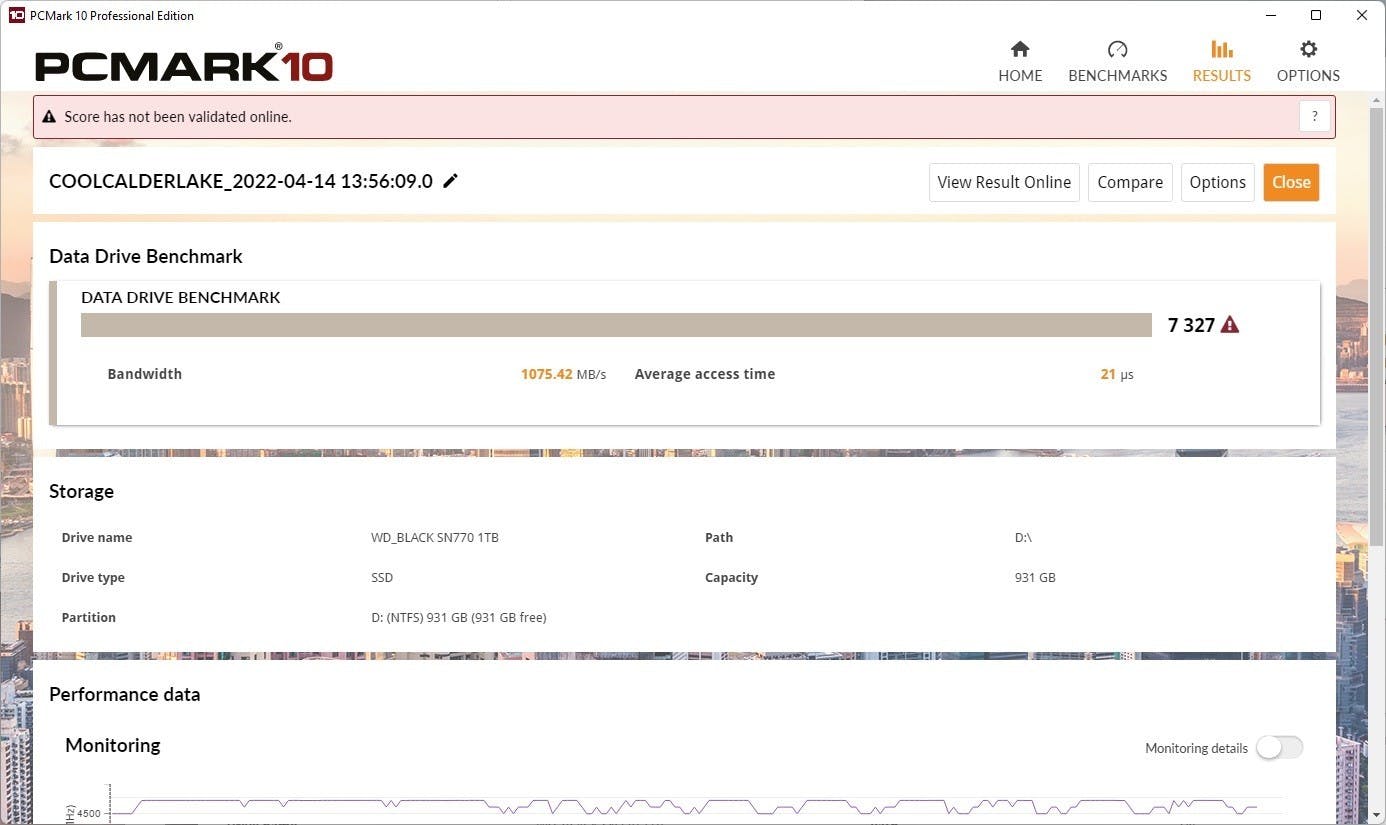Go to the Home tab
The width and height of the screenshot is (1386, 825).
pos(1020,62)
